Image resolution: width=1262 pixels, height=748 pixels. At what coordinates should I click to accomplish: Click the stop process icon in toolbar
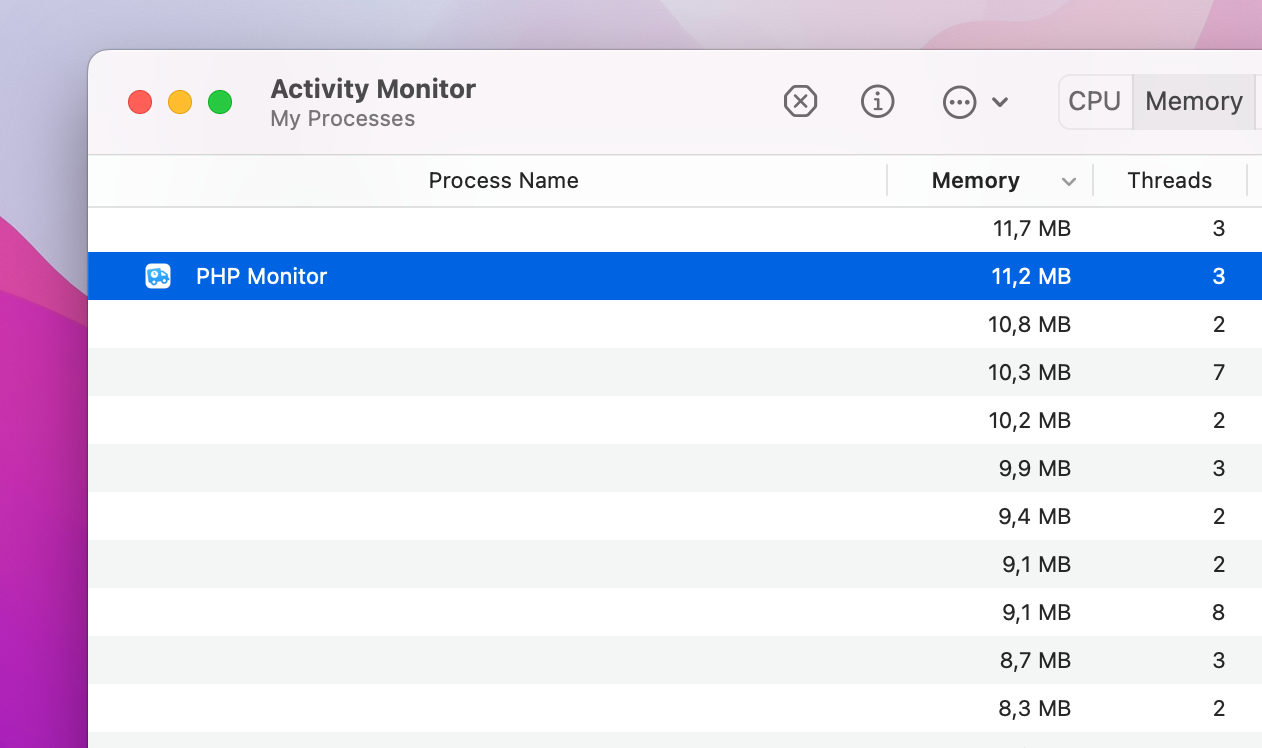click(x=800, y=101)
